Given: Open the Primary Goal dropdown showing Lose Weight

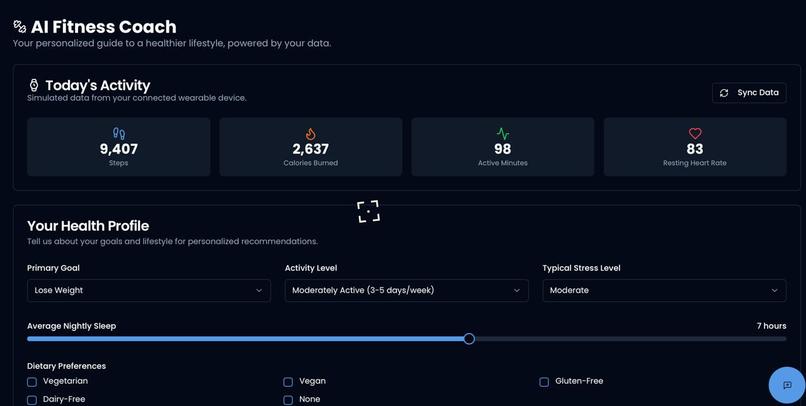Looking at the screenshot, I should (x=149, y=290).
